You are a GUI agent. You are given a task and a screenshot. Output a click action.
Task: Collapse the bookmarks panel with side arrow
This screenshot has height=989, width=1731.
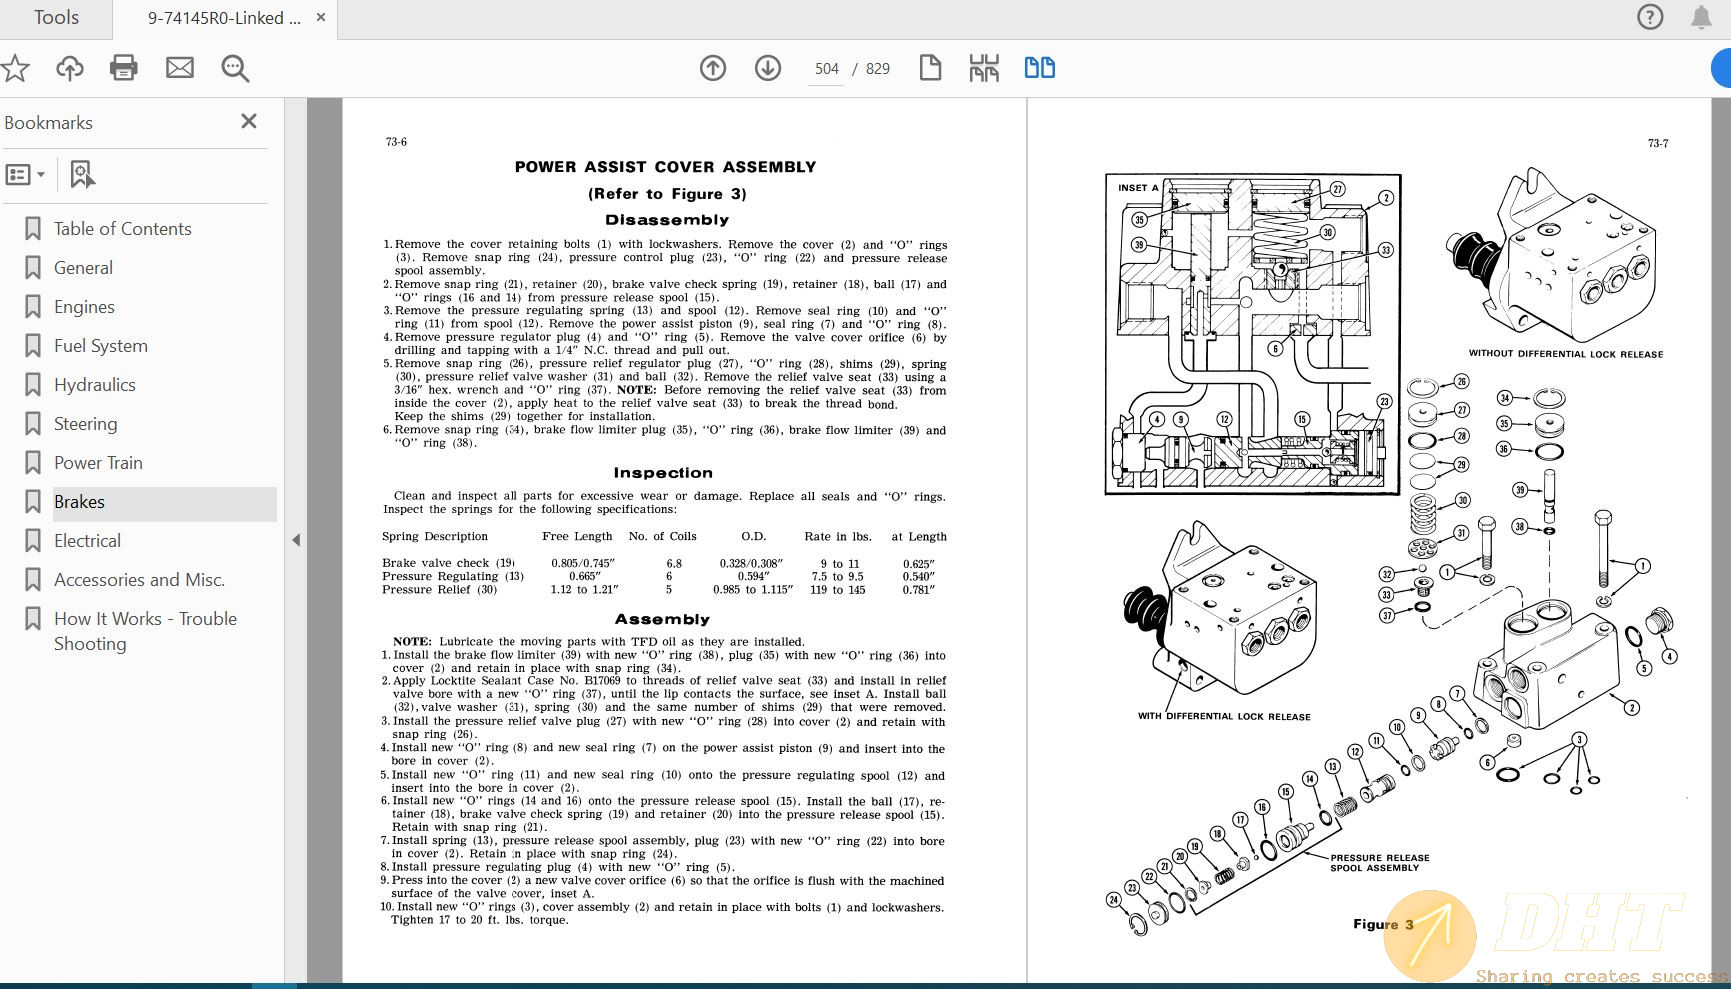click(x=296, y=539)
